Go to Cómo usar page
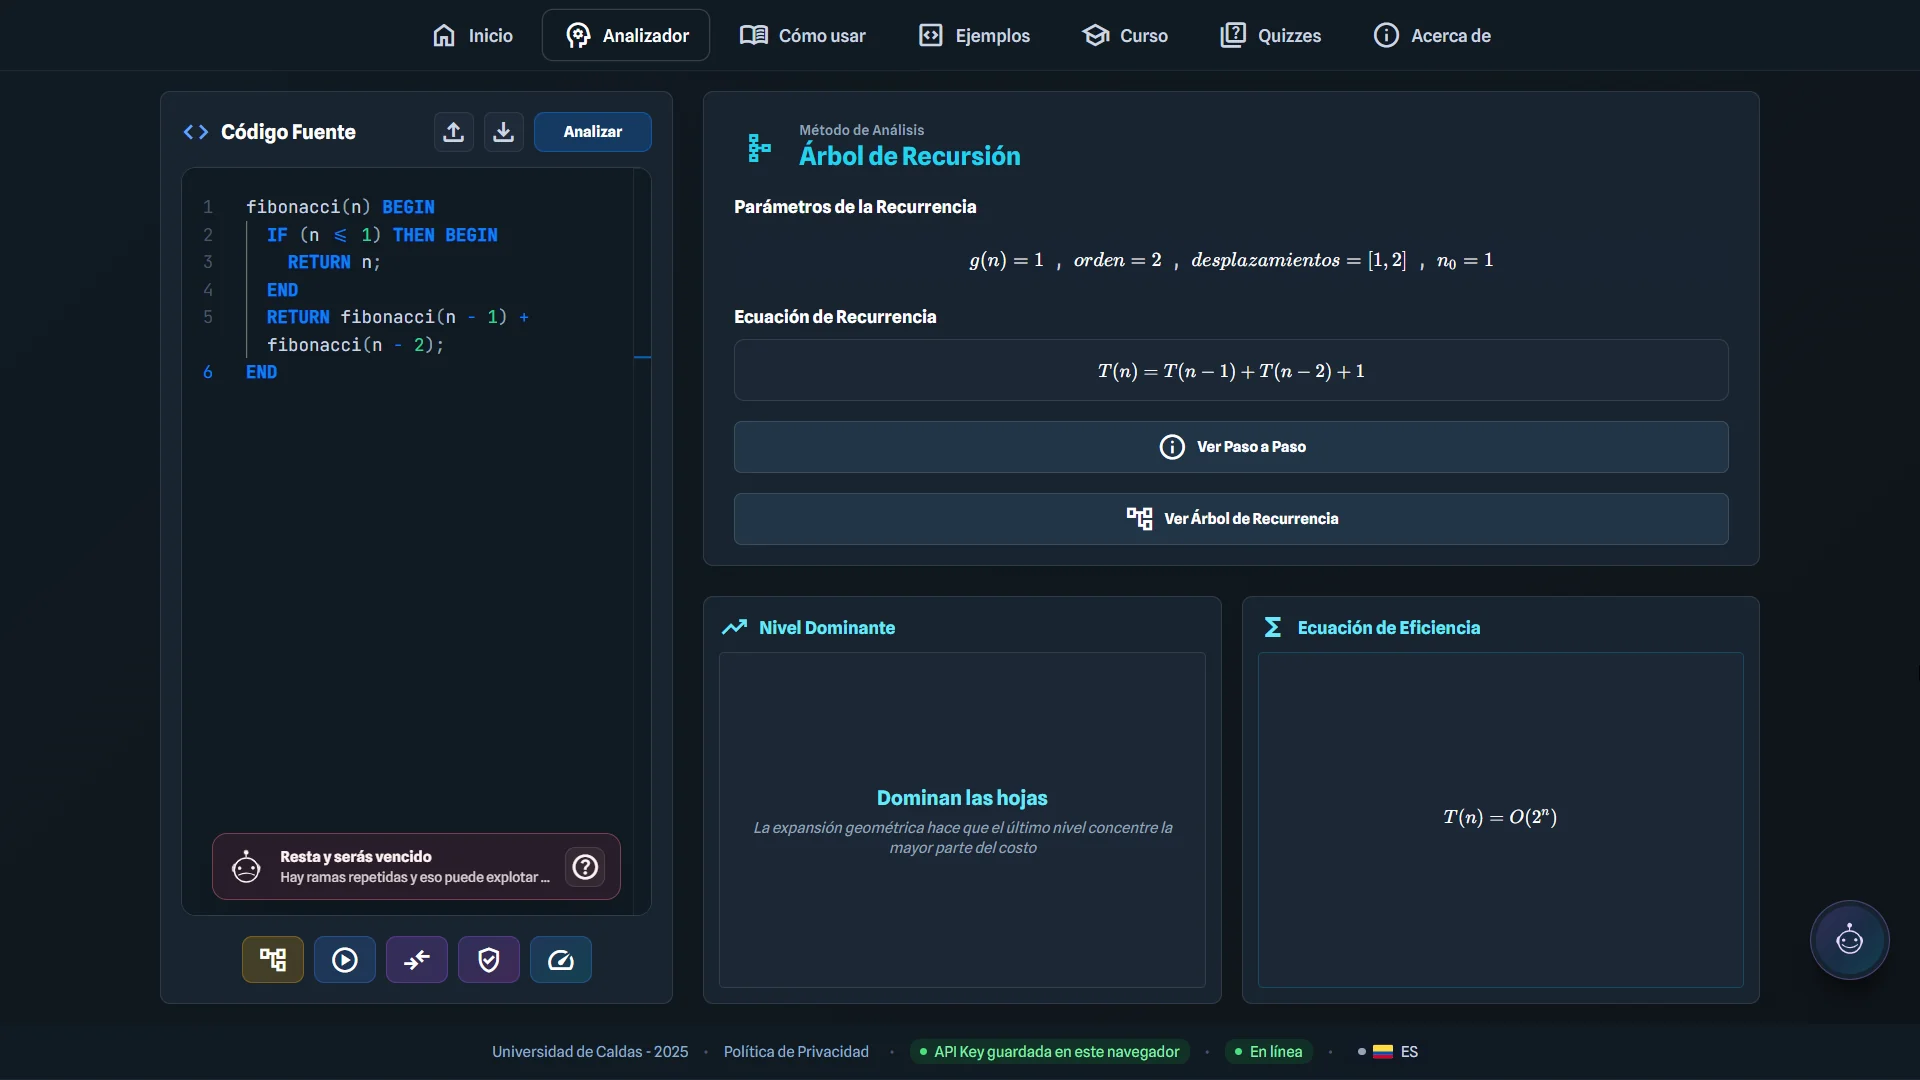Screen dimensions: 1920x1080 (802, 35)
